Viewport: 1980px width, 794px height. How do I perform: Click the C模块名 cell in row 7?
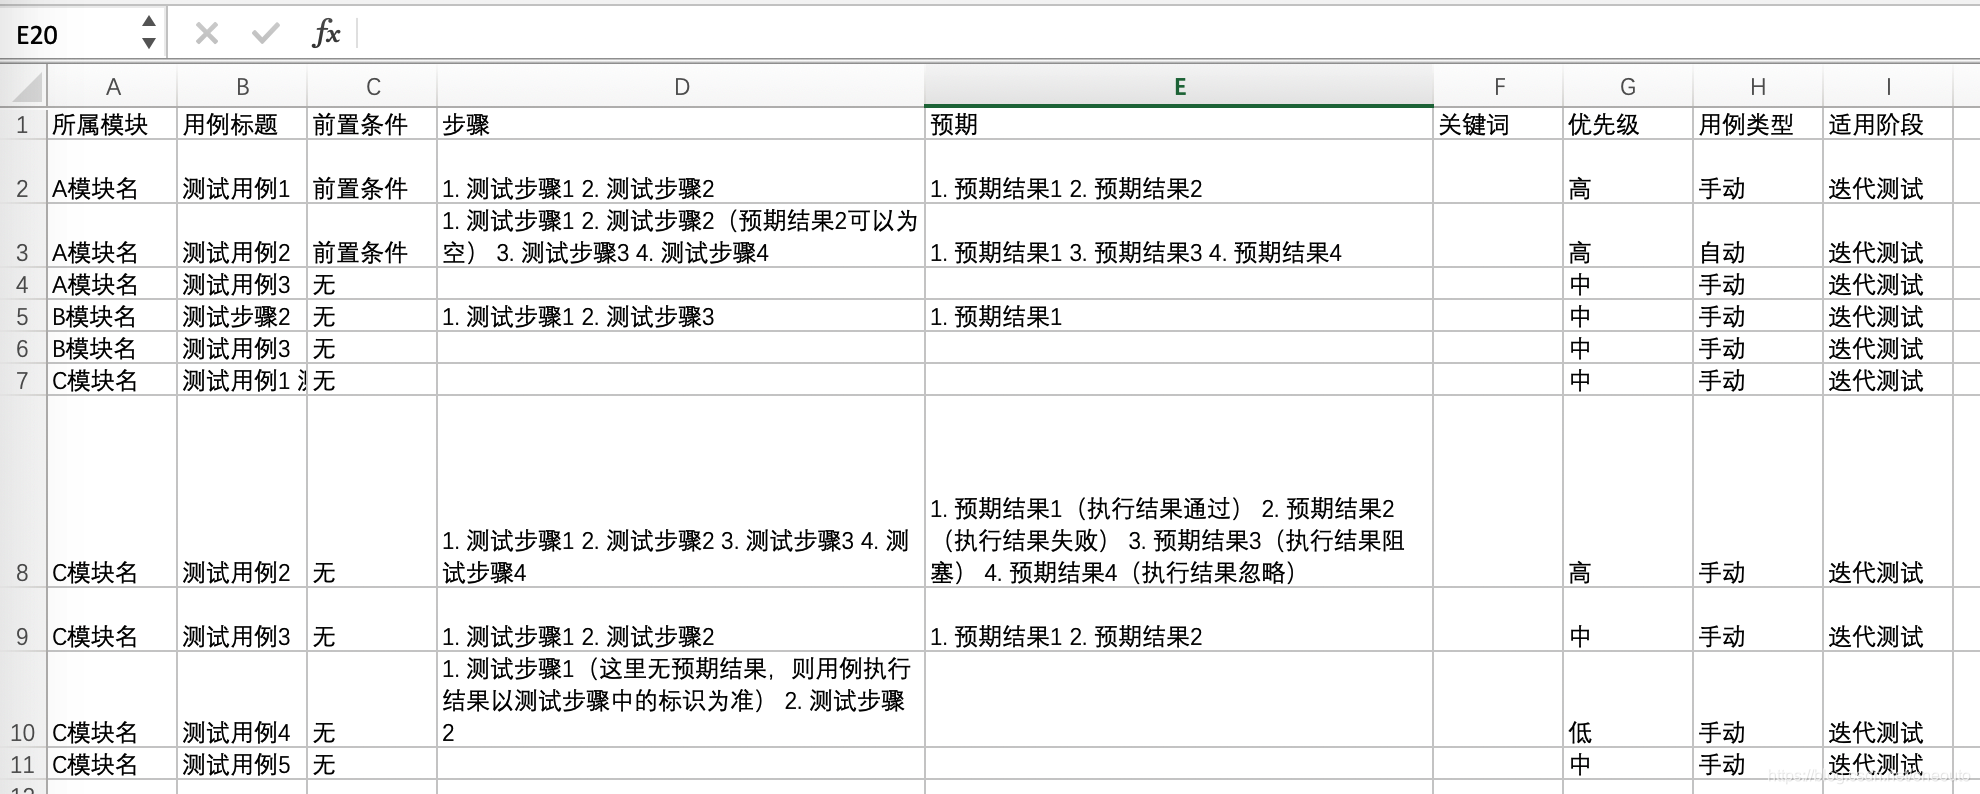(112, 380)
